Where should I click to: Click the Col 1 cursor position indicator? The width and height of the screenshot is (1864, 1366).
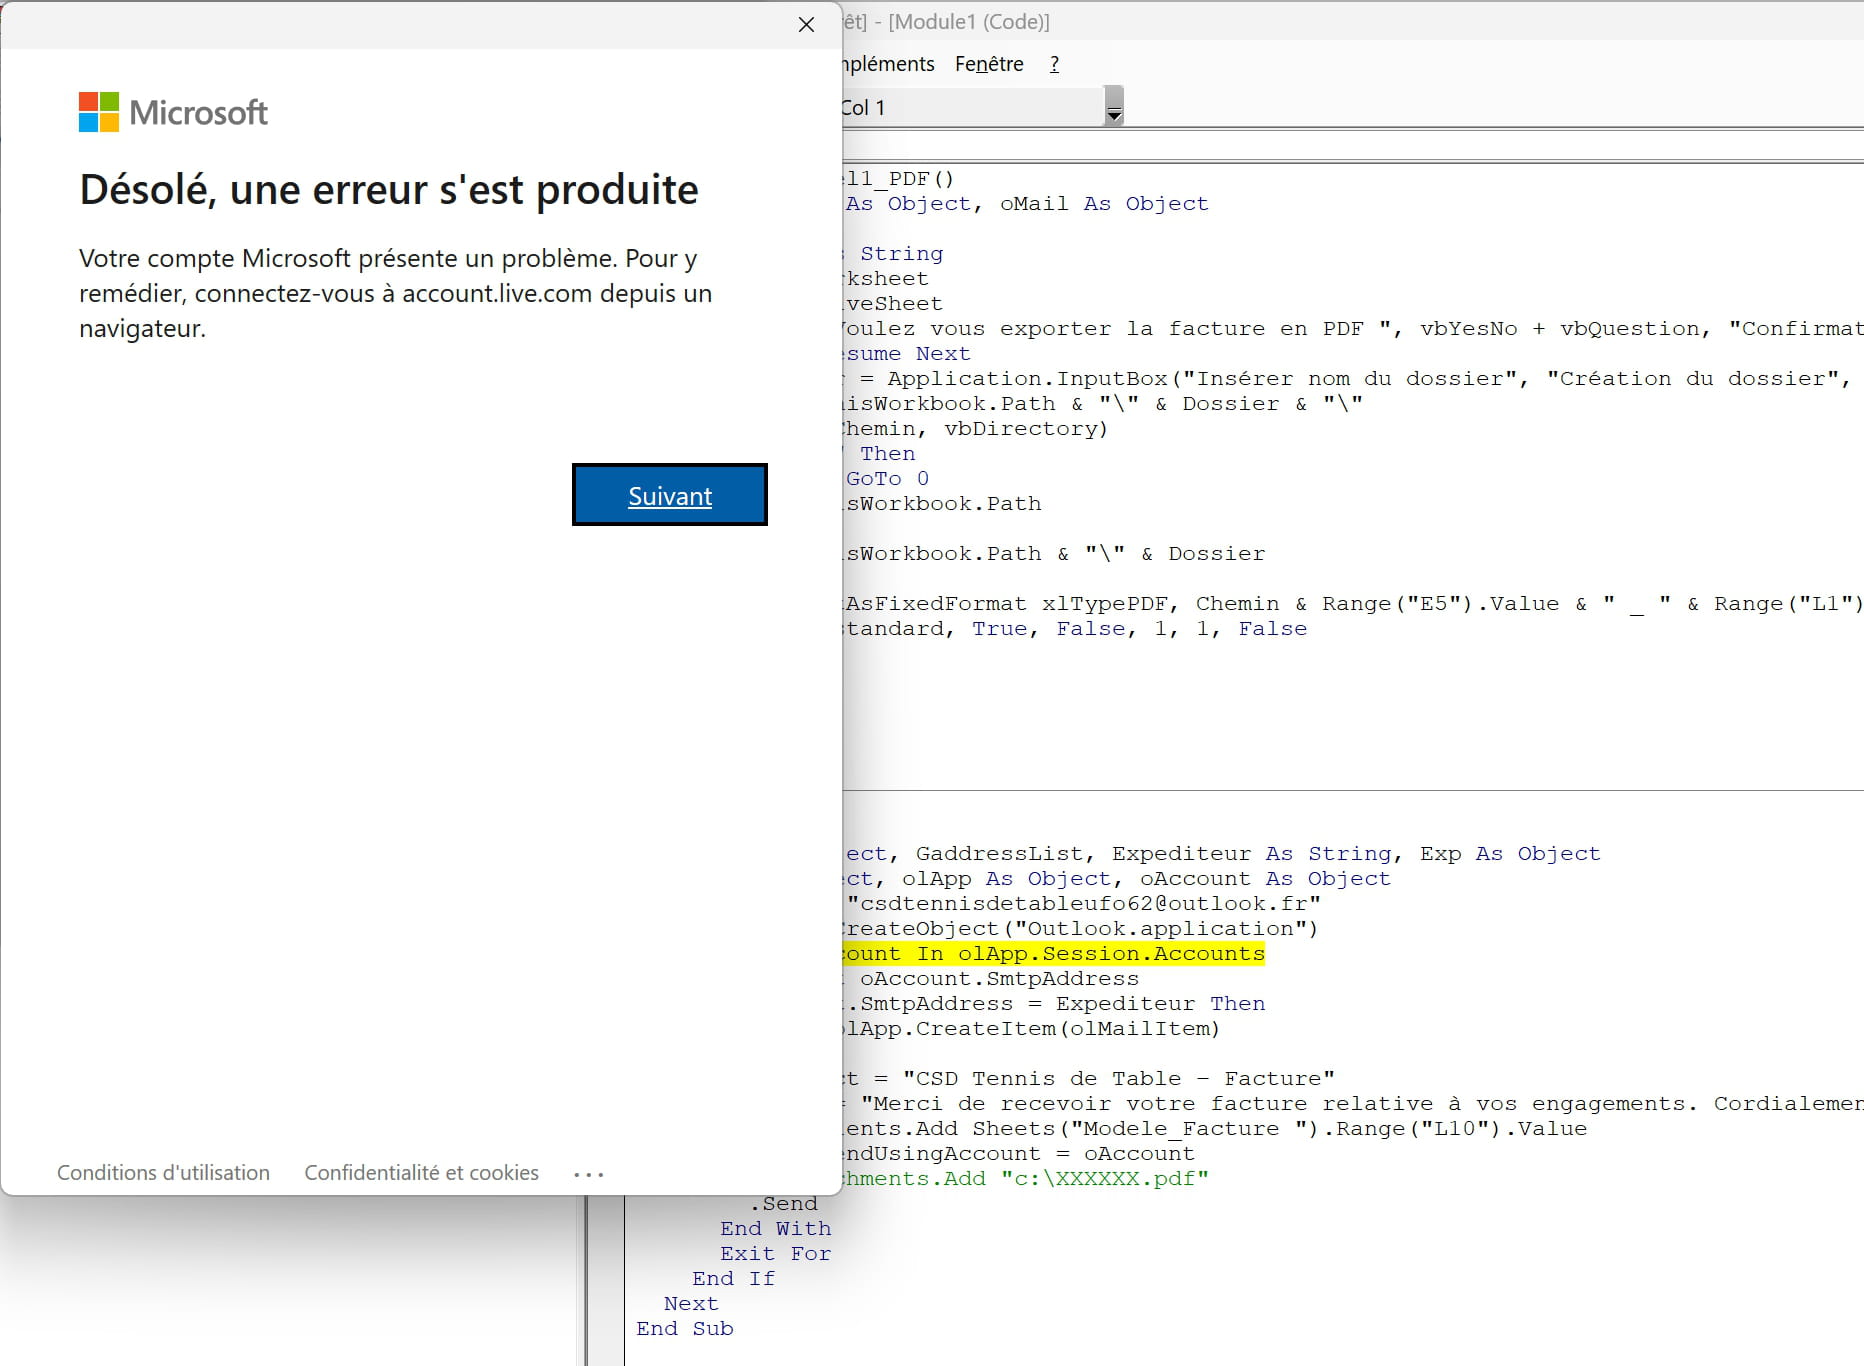864,108
